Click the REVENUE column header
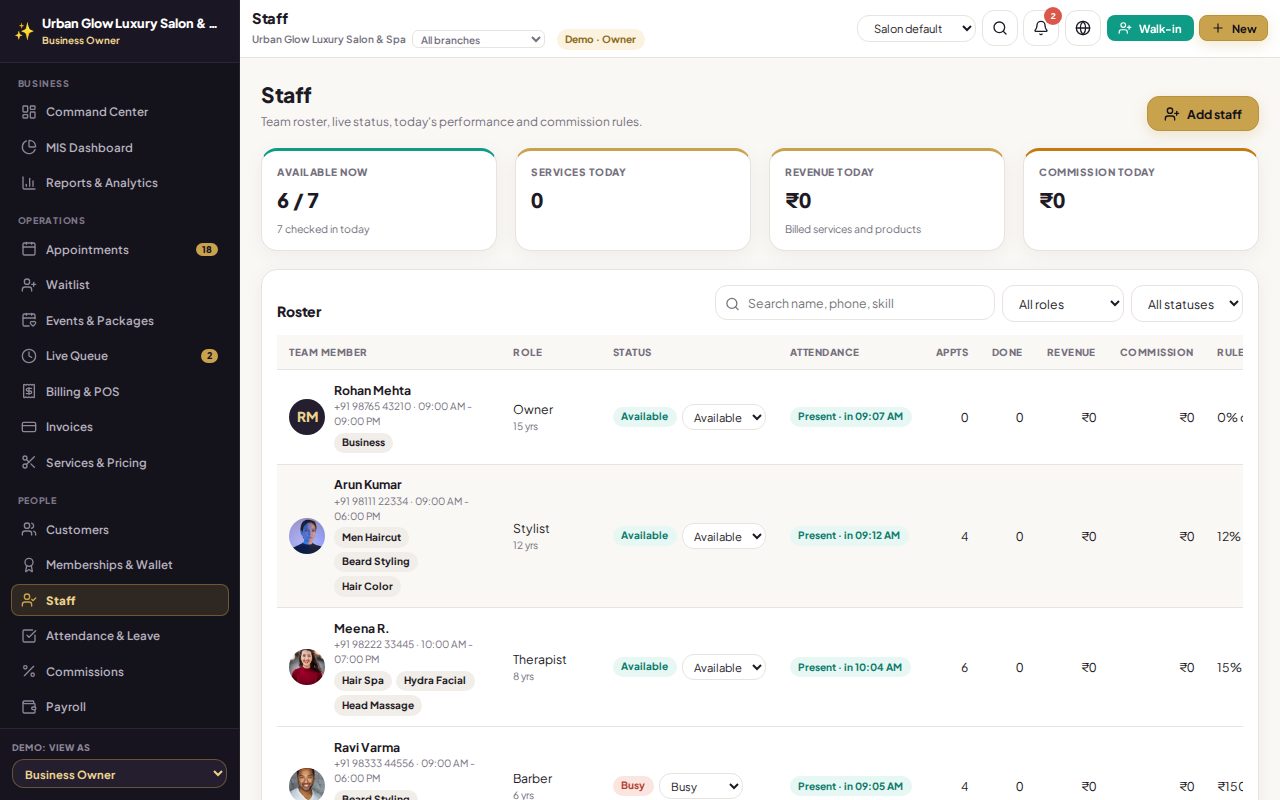The height and width of the screenshot is (800, 1280). click(1071, 352)
